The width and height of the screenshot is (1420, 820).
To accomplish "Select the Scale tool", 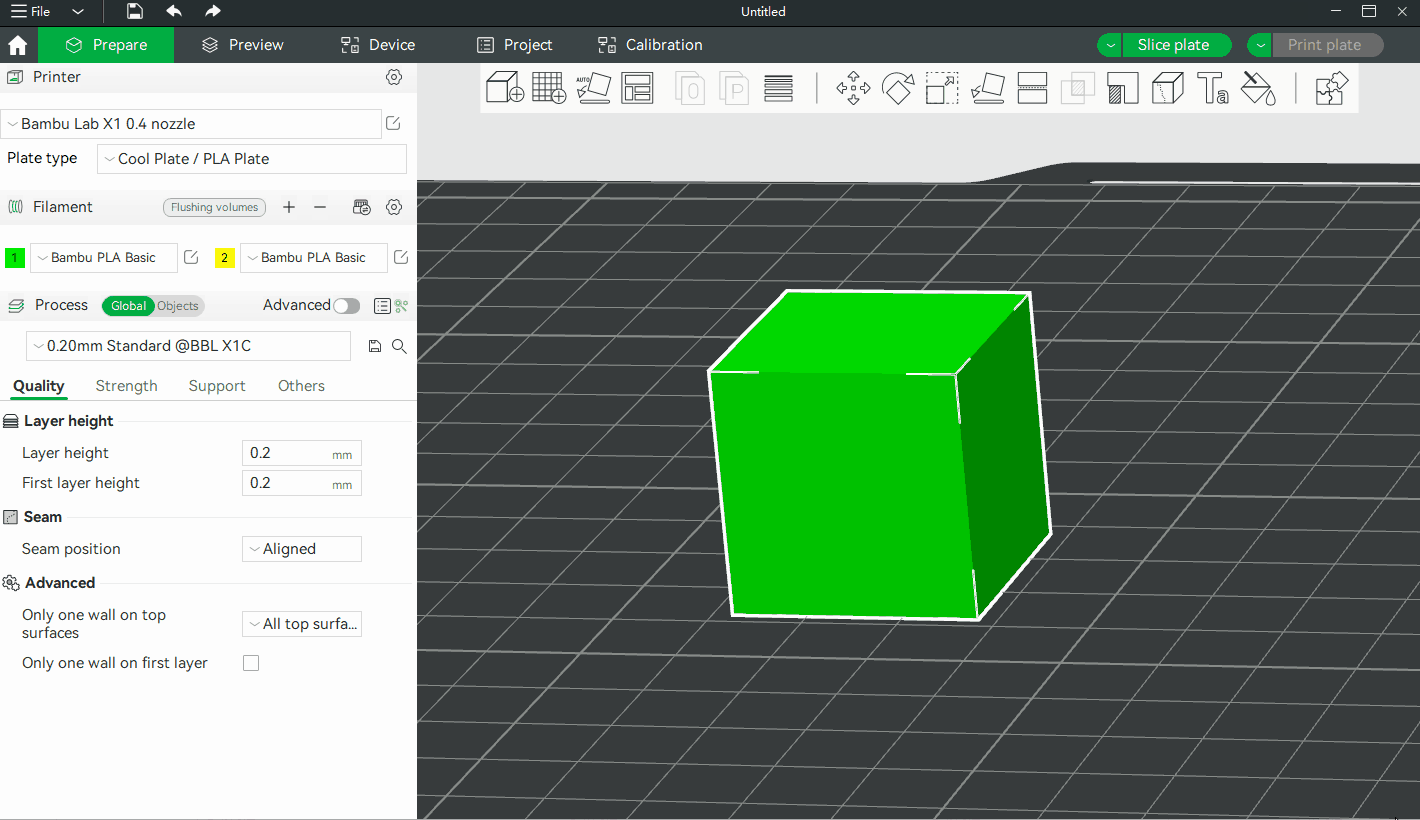I will [x=942, y=88].
